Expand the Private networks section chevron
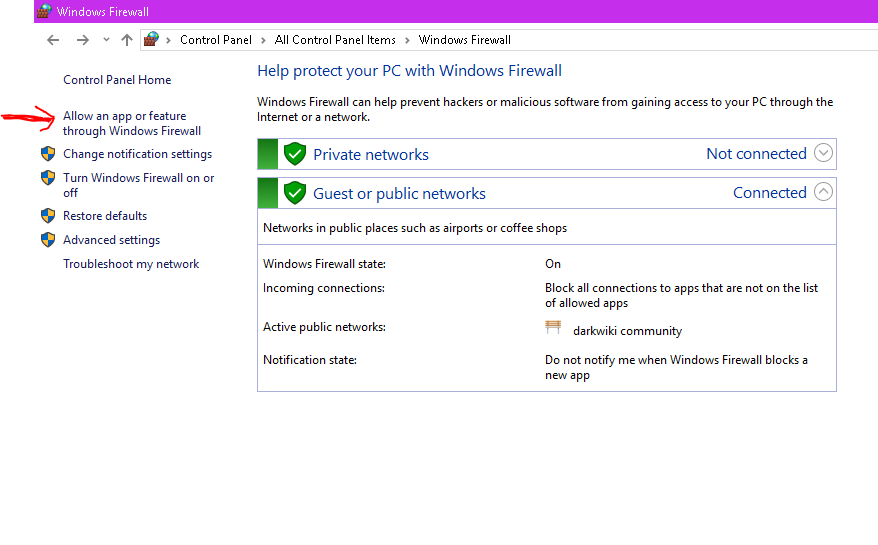 823,152
